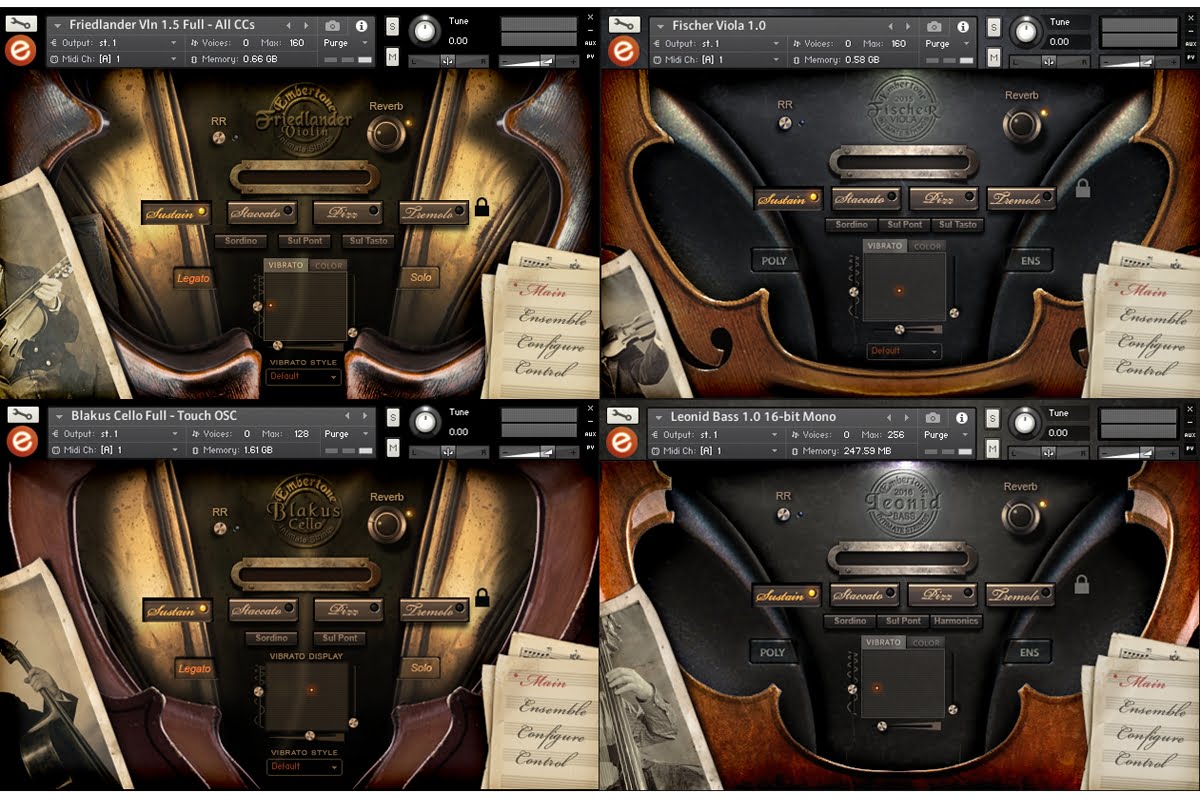The width and height of the screenshot is (1200, 800).
Task: Click keyswitch display plate on Blakus Cello
Action: tap(305, 573)
